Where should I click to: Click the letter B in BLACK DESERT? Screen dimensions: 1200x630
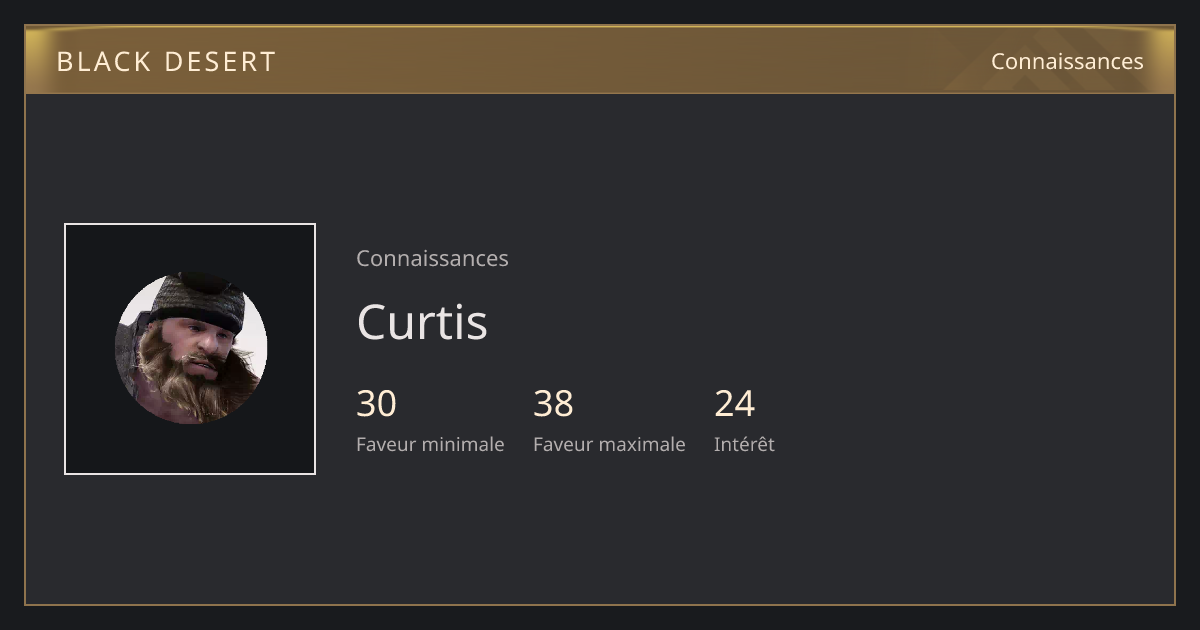pos(64,62)
